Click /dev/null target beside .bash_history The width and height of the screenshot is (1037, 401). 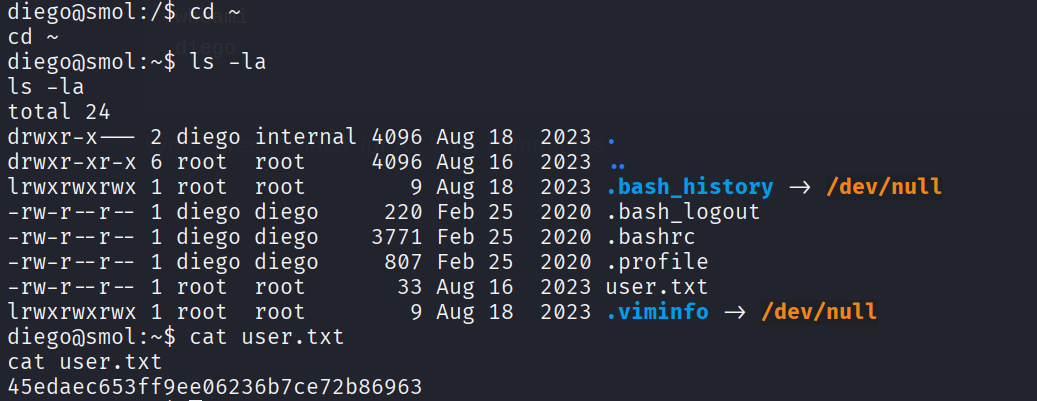886,187
